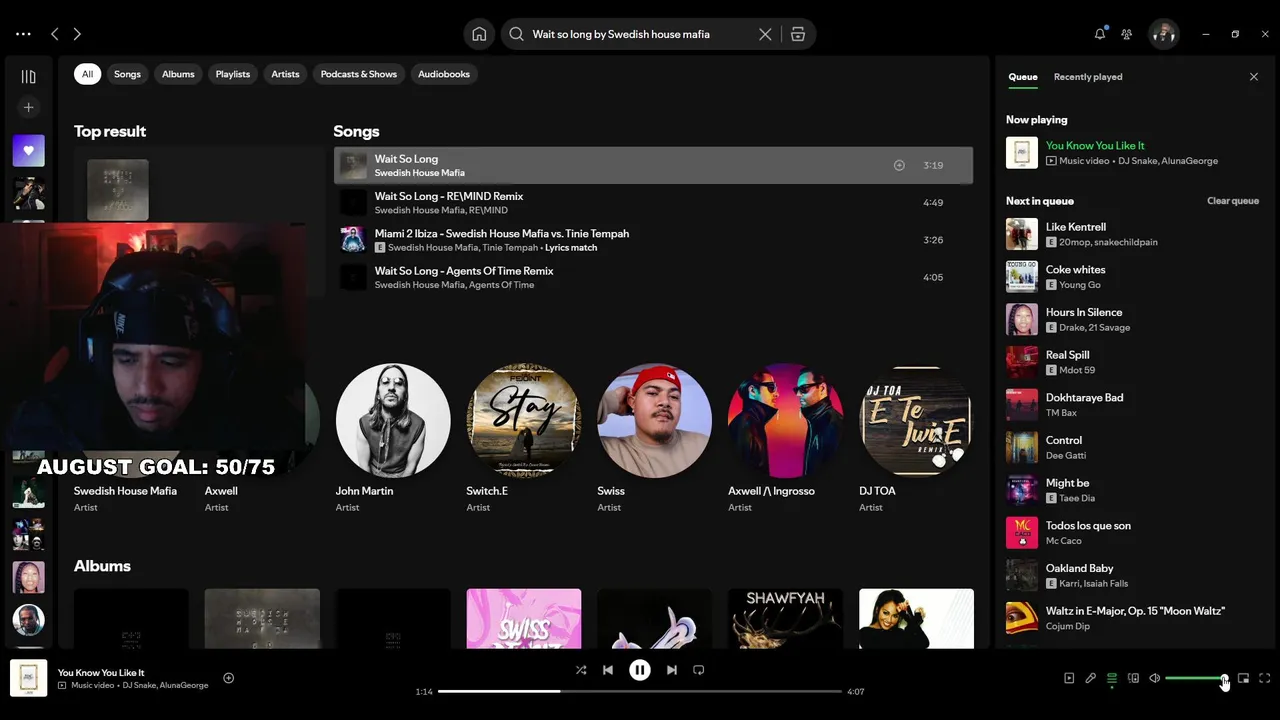
Task: Play Waltz in E-Major Moon Waltz
Action: coord(1133,618)
